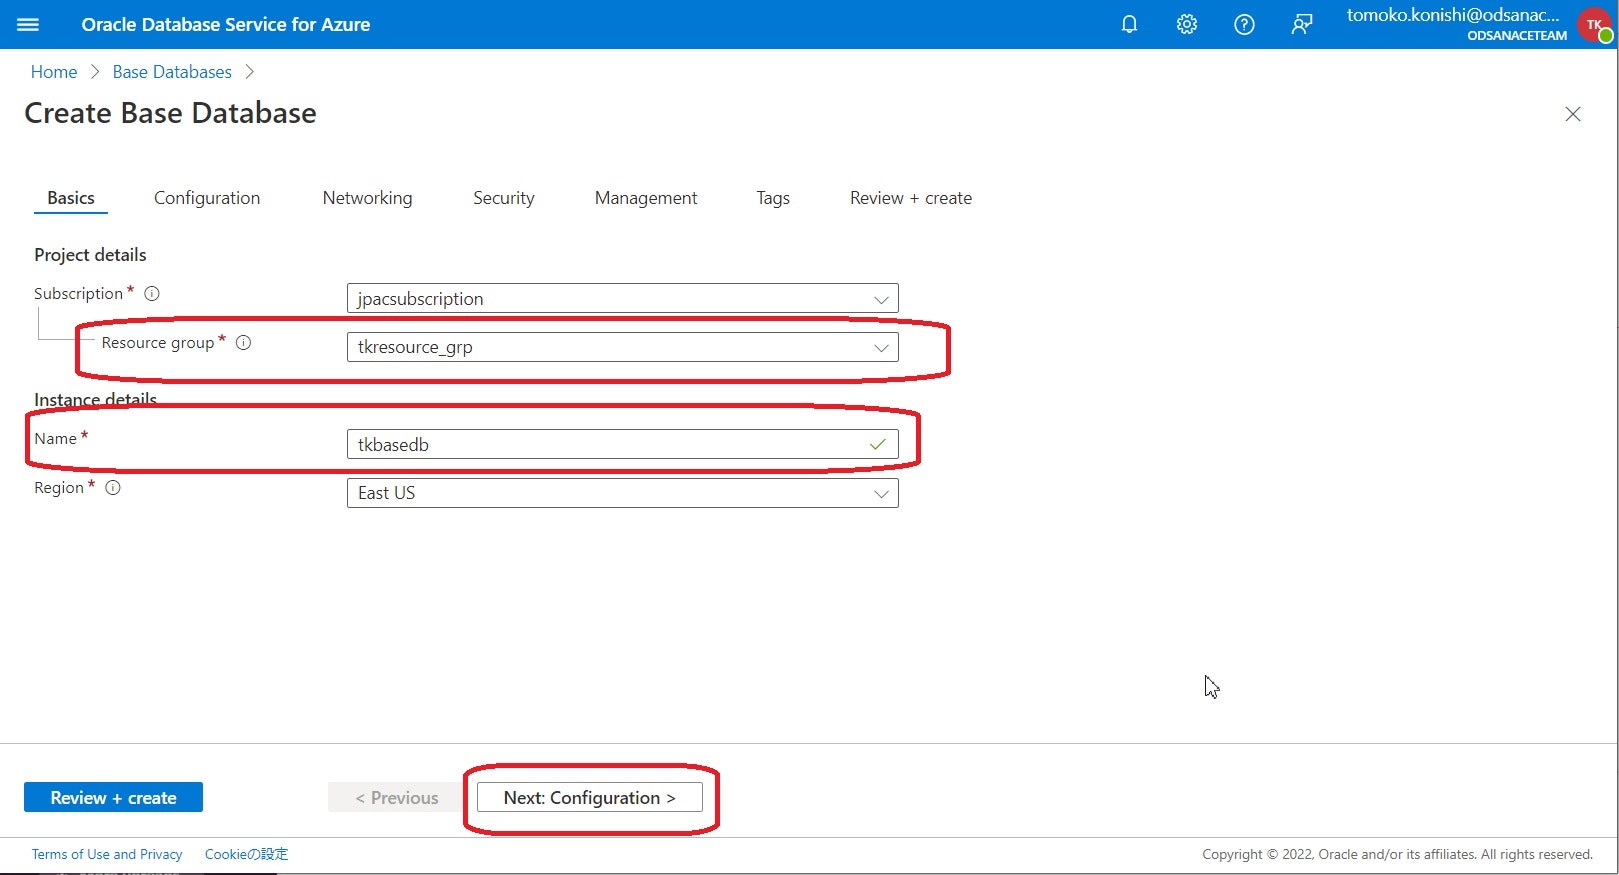
Task: Open the feedback icon in header
Action: [1301, 24]
